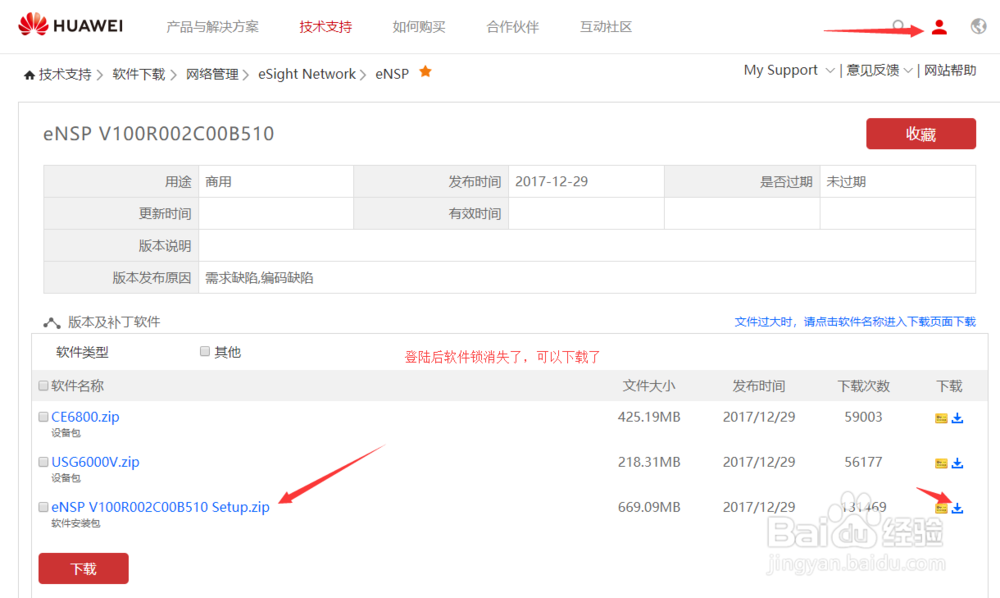Click the eNSP V100R002C00B510 page title
This screenshot has height=598, width=1000.
(x=158, y=134)
